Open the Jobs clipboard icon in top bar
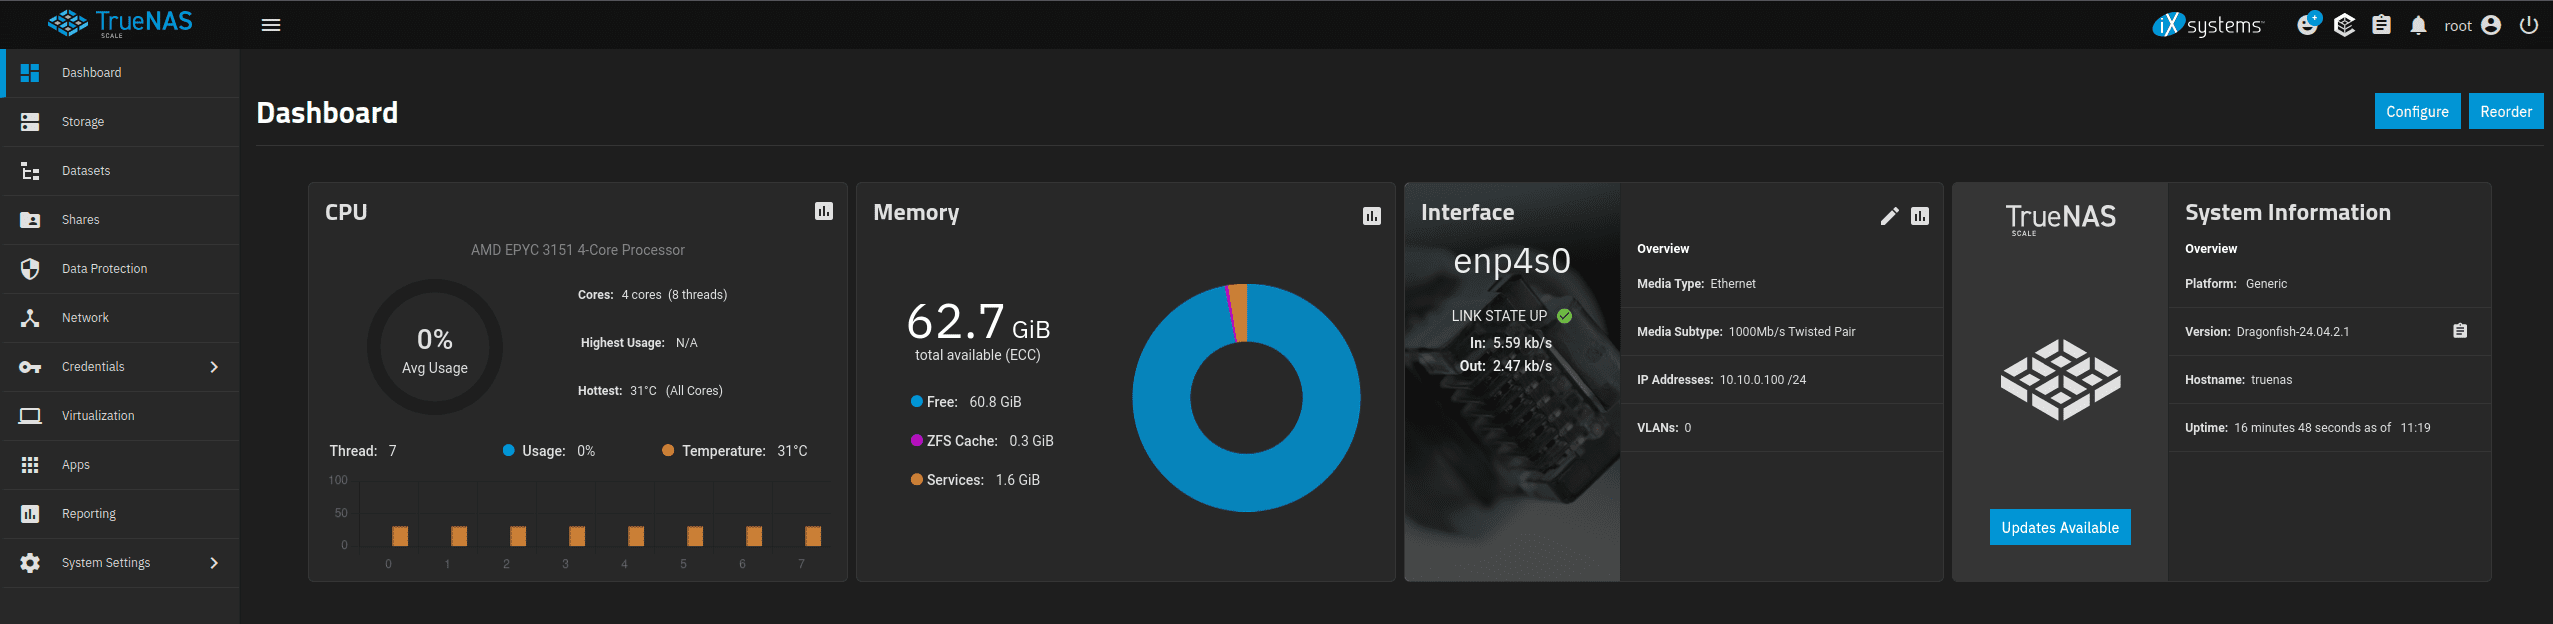2553x624 pixels. [2382, 25]
